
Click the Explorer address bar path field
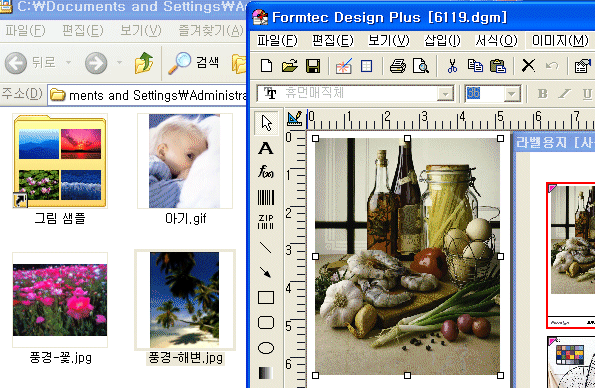point(148,95)
